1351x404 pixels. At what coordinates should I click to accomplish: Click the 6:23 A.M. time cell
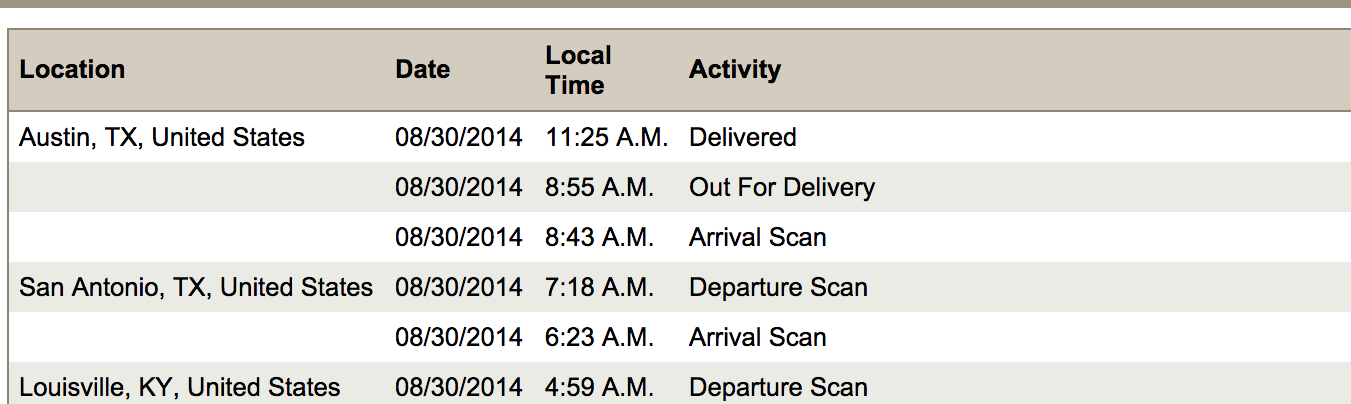point(599,338)
